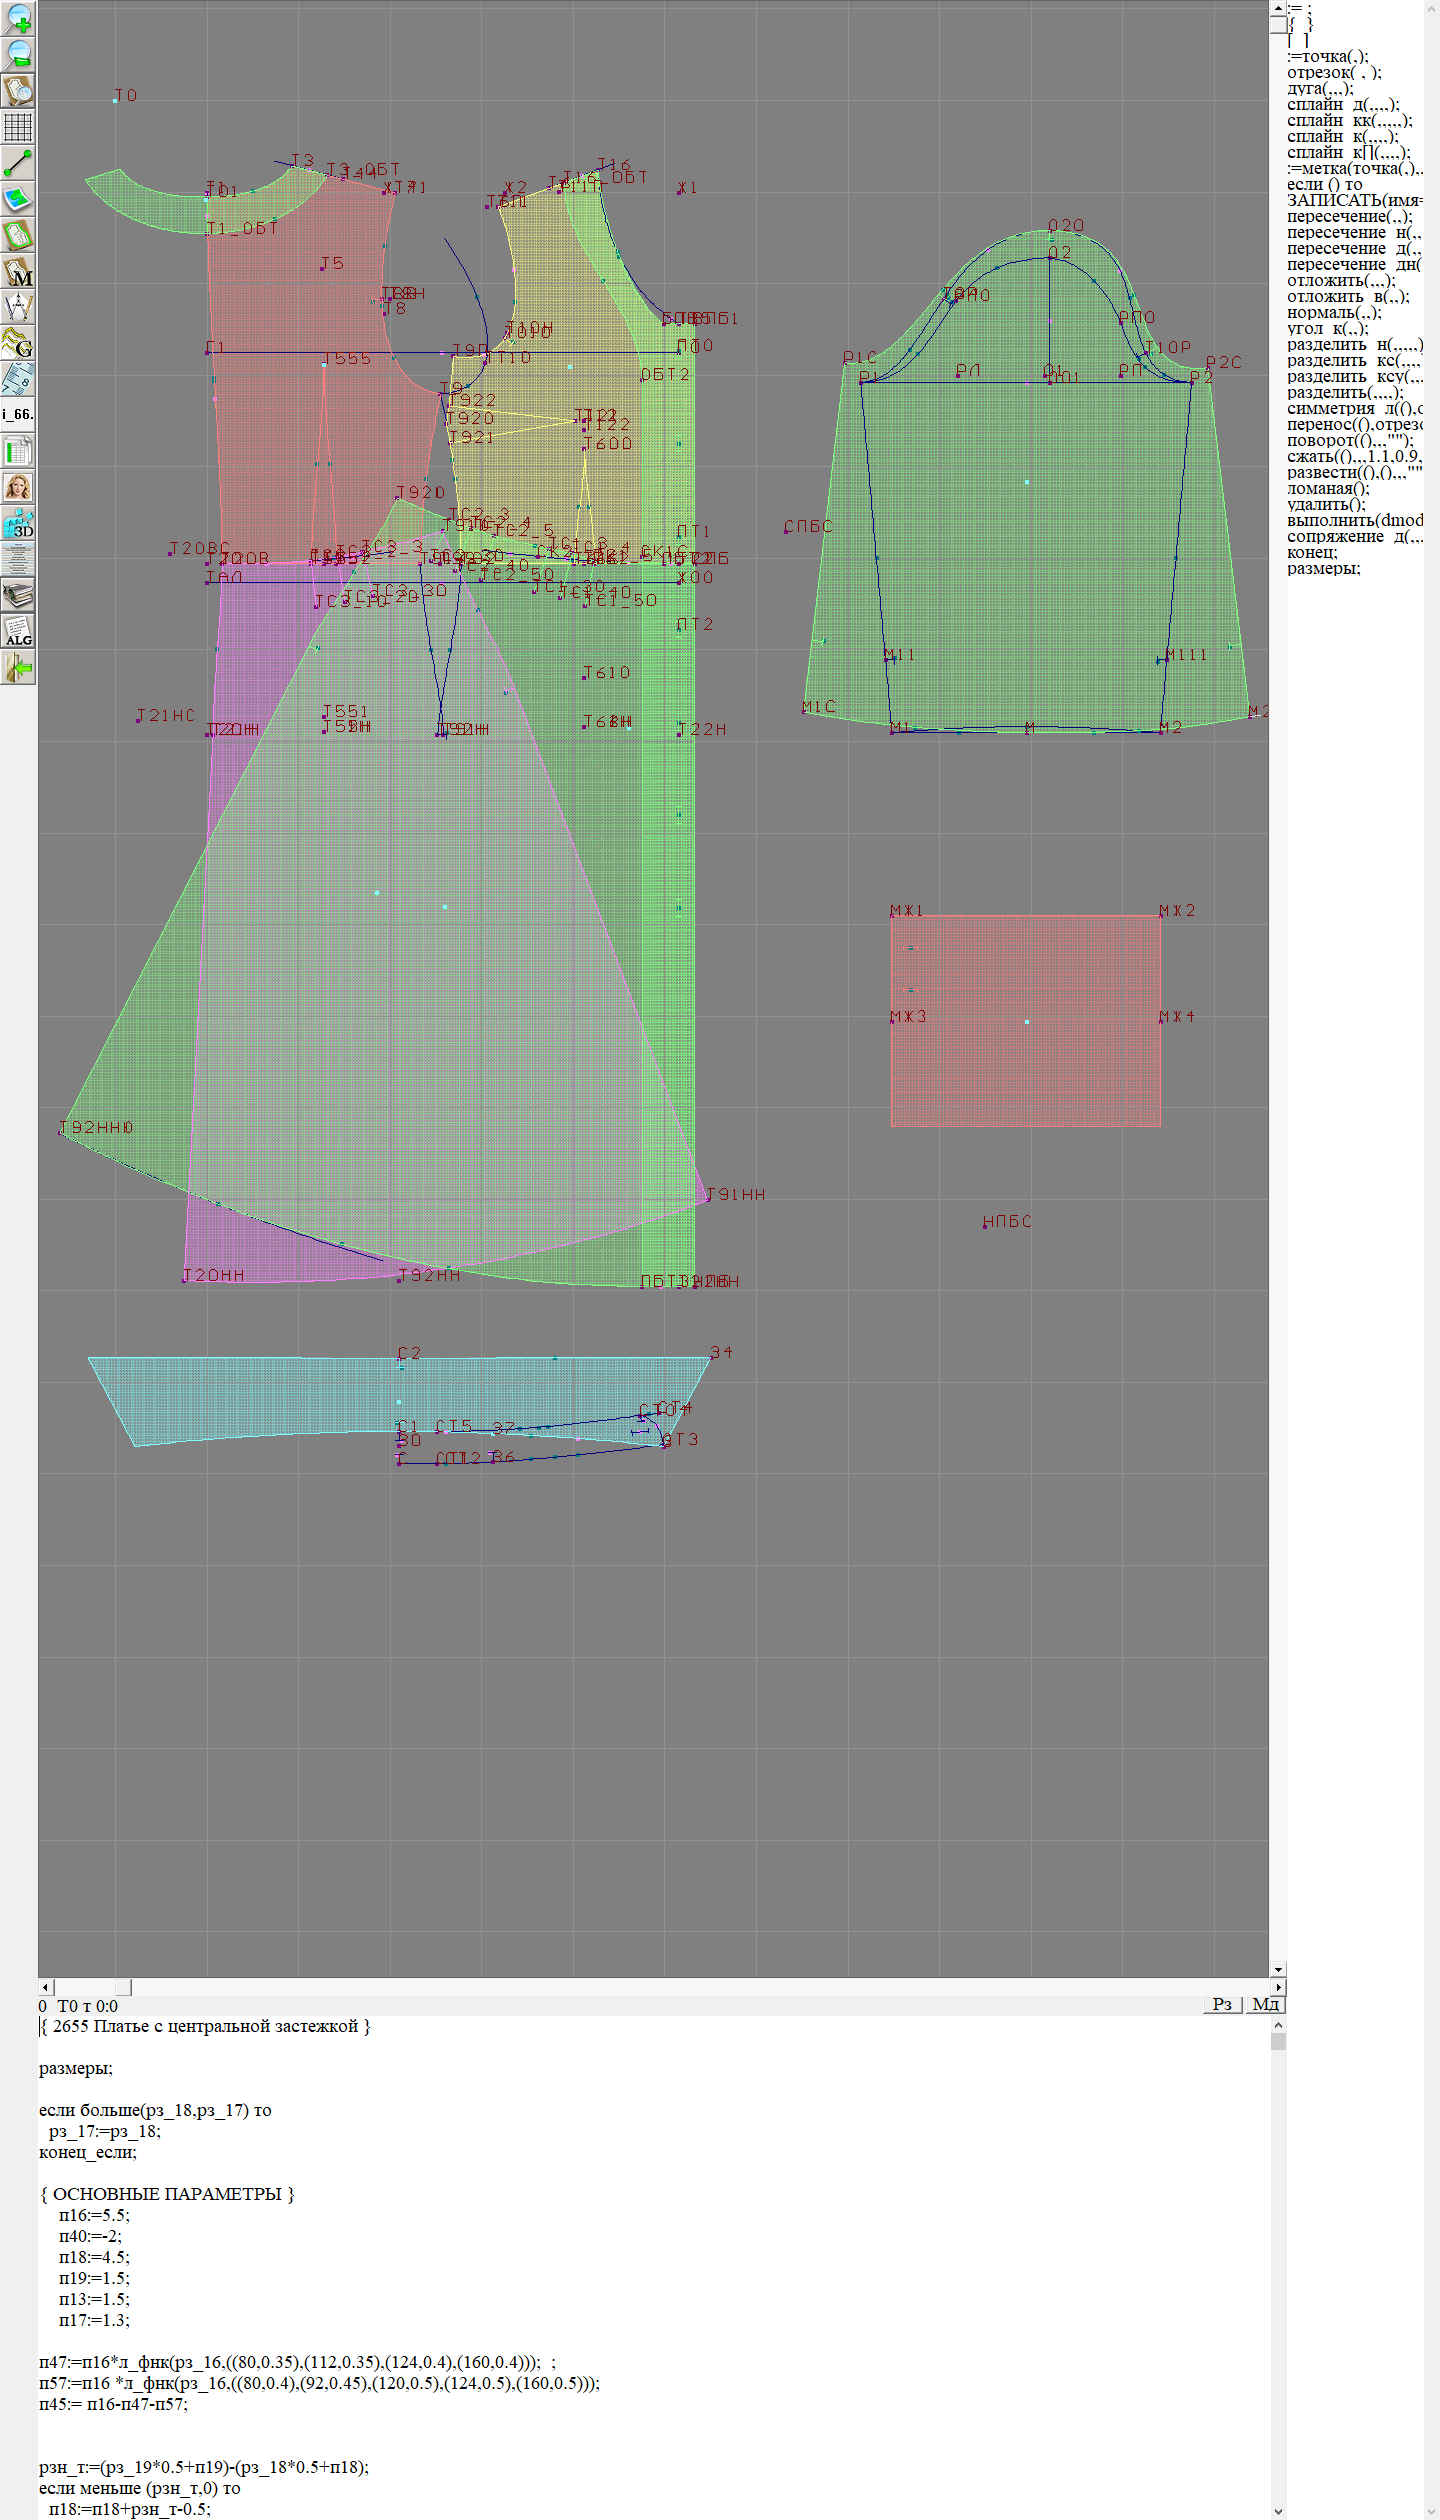1440x2520 pixels.
Task: Click the zoom in magnifier icon
Action: tap(18, 19)
